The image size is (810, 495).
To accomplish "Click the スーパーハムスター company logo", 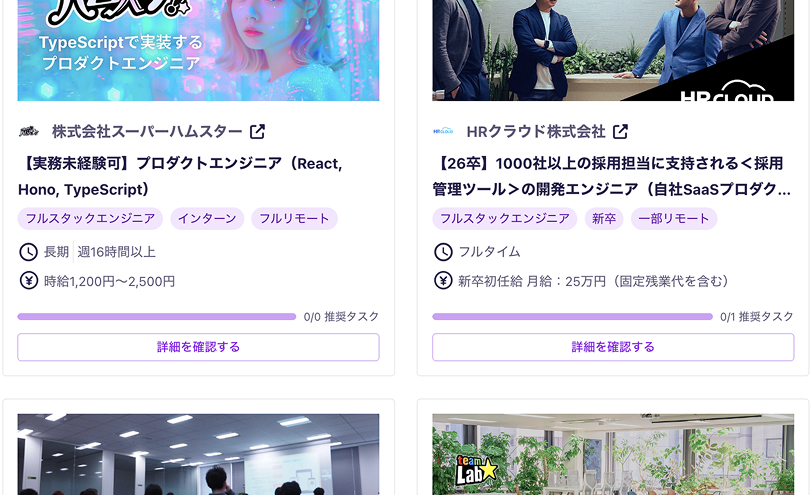I will pos(29,132).
